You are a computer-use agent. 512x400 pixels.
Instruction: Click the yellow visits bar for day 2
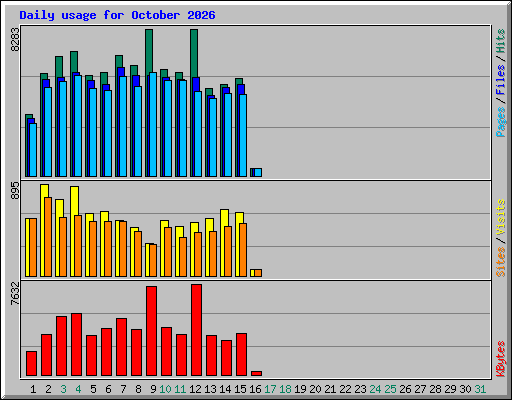click(x=45, y=191)
